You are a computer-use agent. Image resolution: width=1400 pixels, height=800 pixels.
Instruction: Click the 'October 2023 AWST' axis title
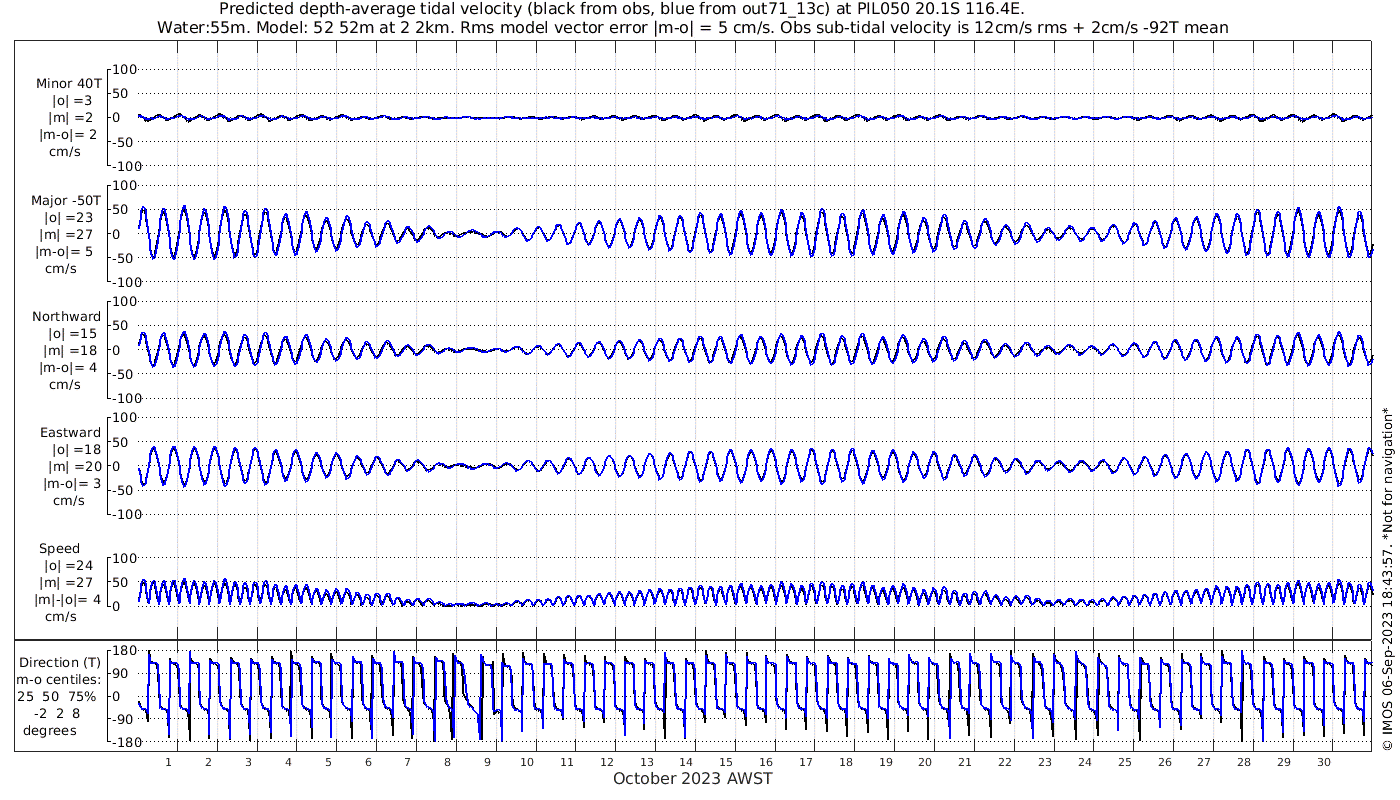(x=692, y=779)
